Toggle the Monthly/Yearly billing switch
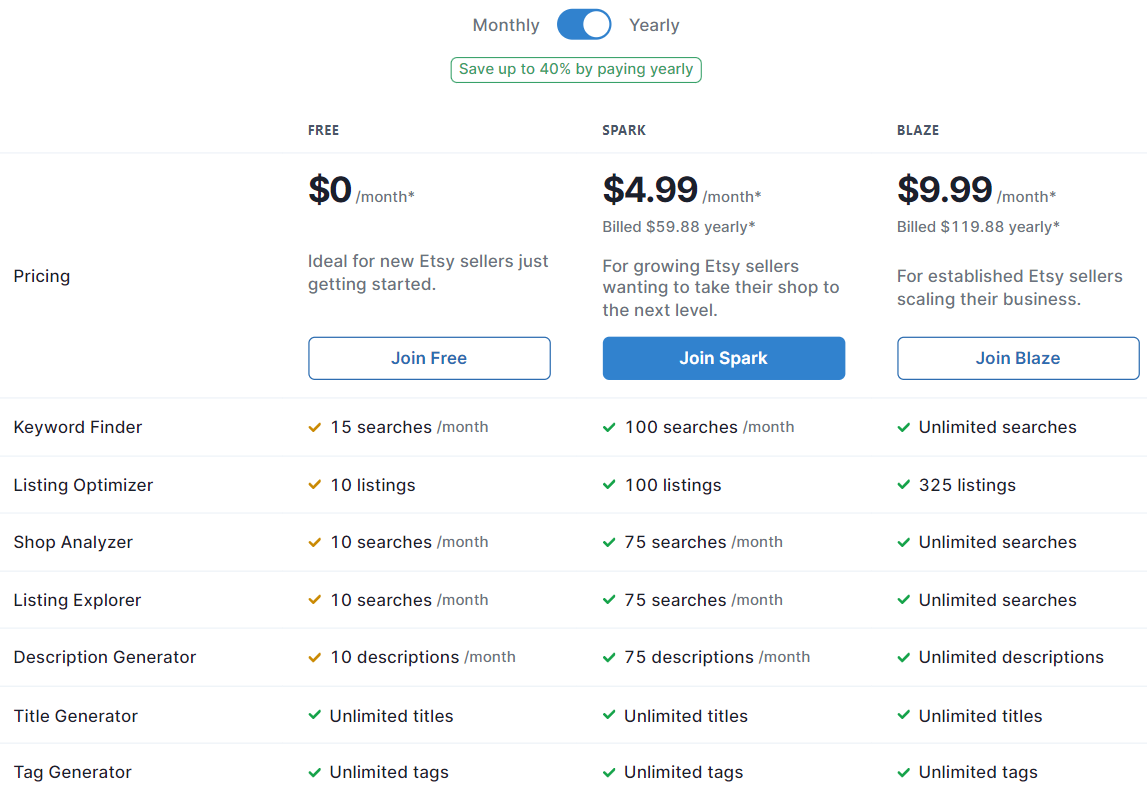 click(584, 24)
